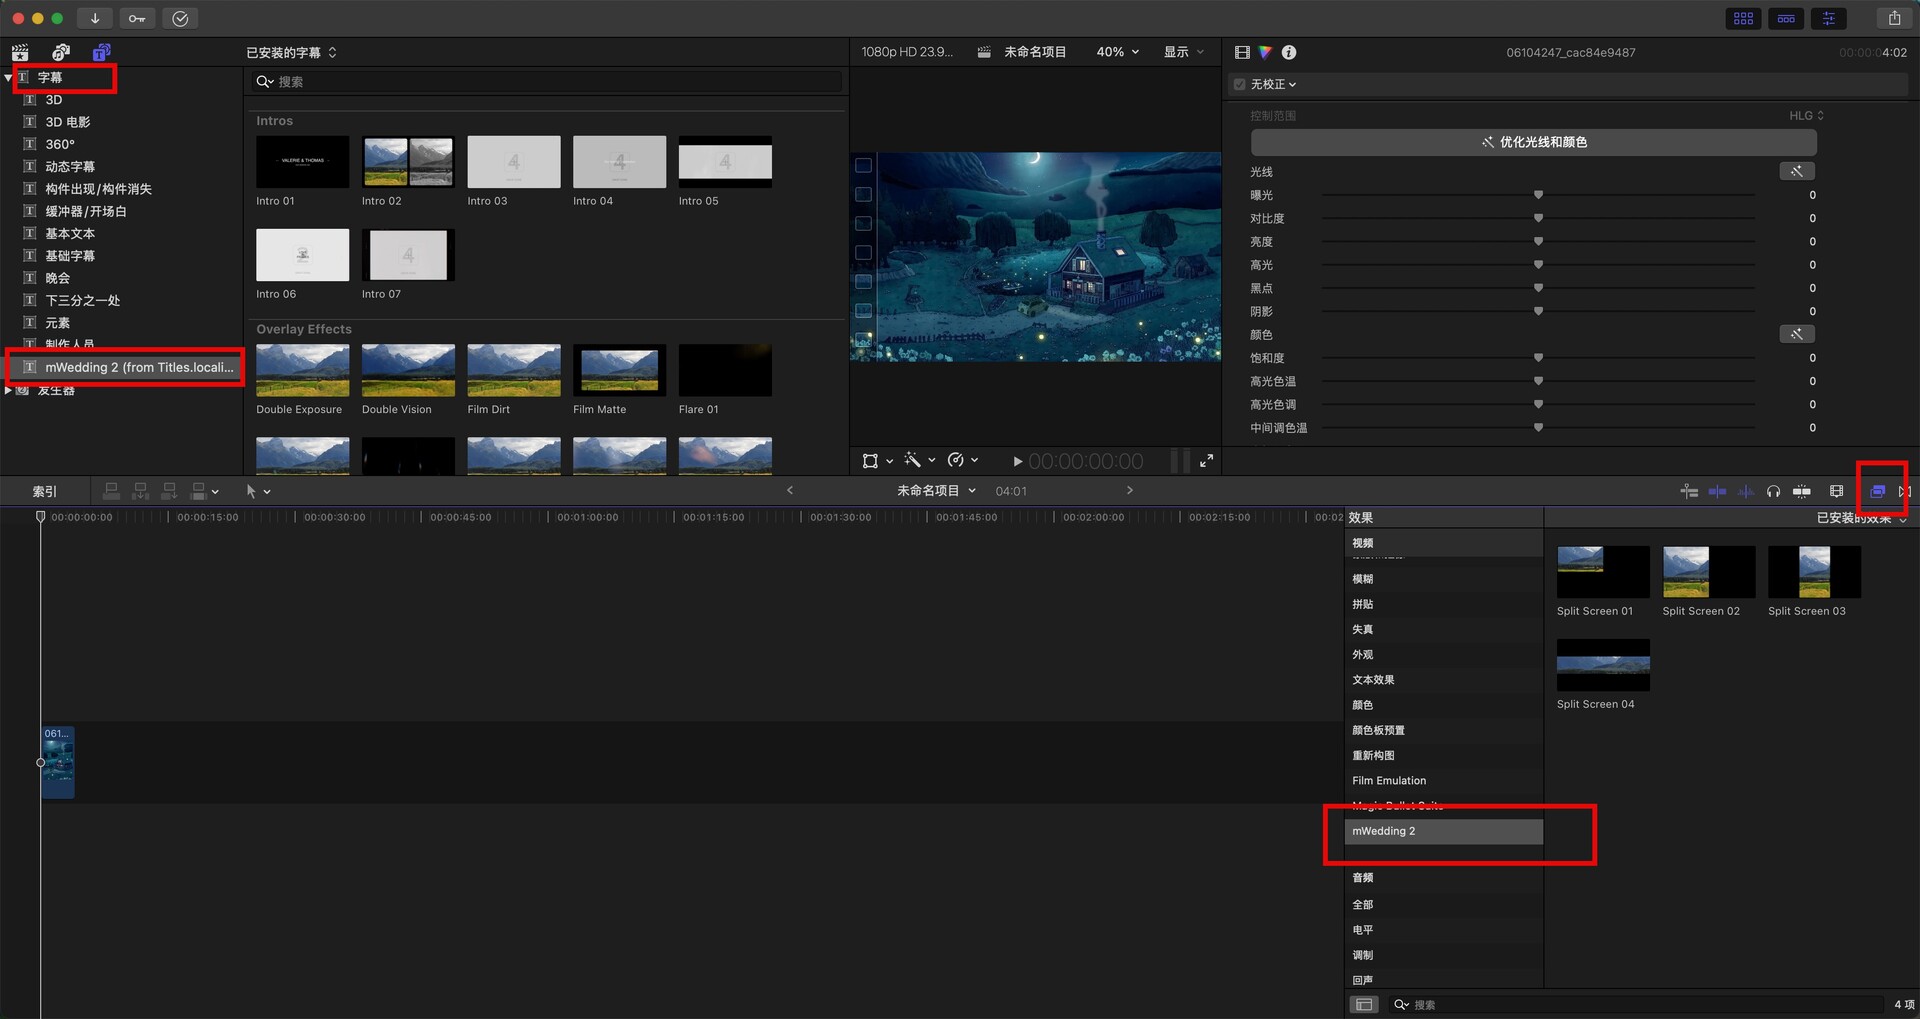The width and height of the screenshot is (1920, 1019).
Task: Select Intro 01 title thumbnail
Action: coord(302,162)
